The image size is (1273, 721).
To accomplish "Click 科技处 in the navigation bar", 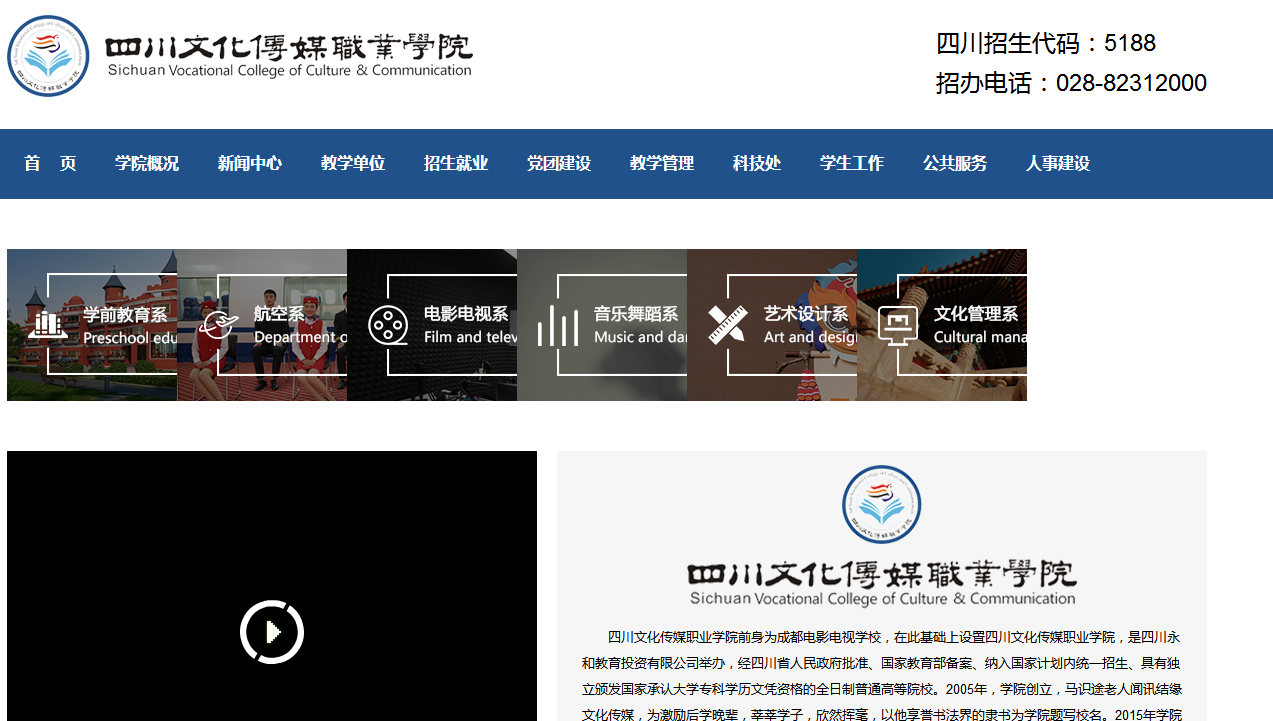I will pos(757,164).
